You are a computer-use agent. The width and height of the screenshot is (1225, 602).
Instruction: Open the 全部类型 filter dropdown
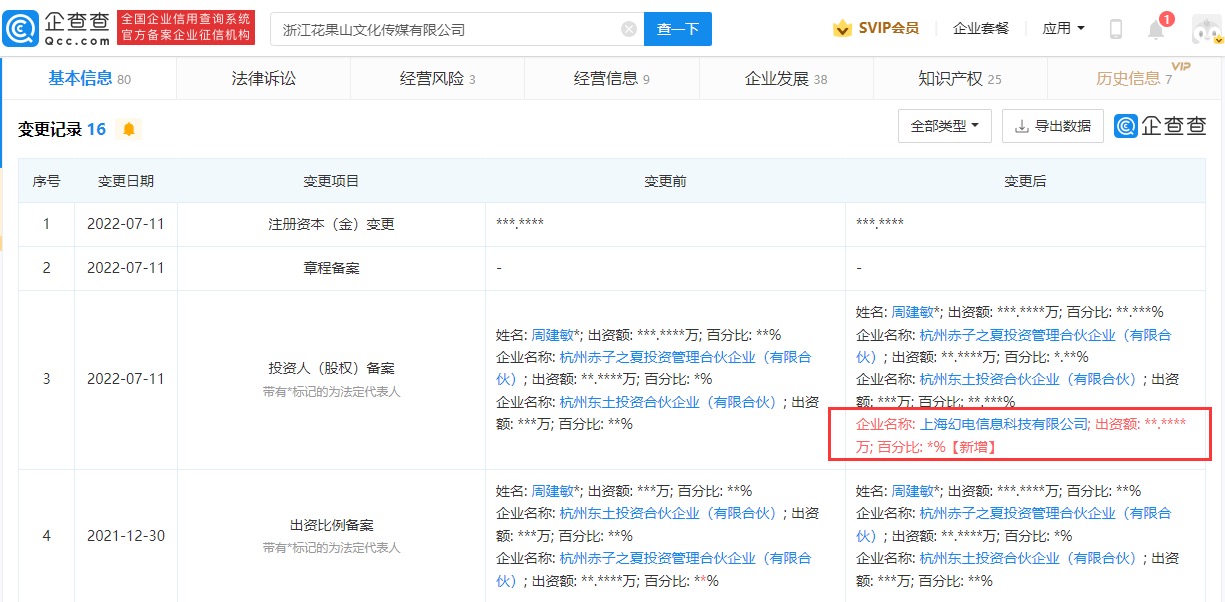(x=944, y=126)
